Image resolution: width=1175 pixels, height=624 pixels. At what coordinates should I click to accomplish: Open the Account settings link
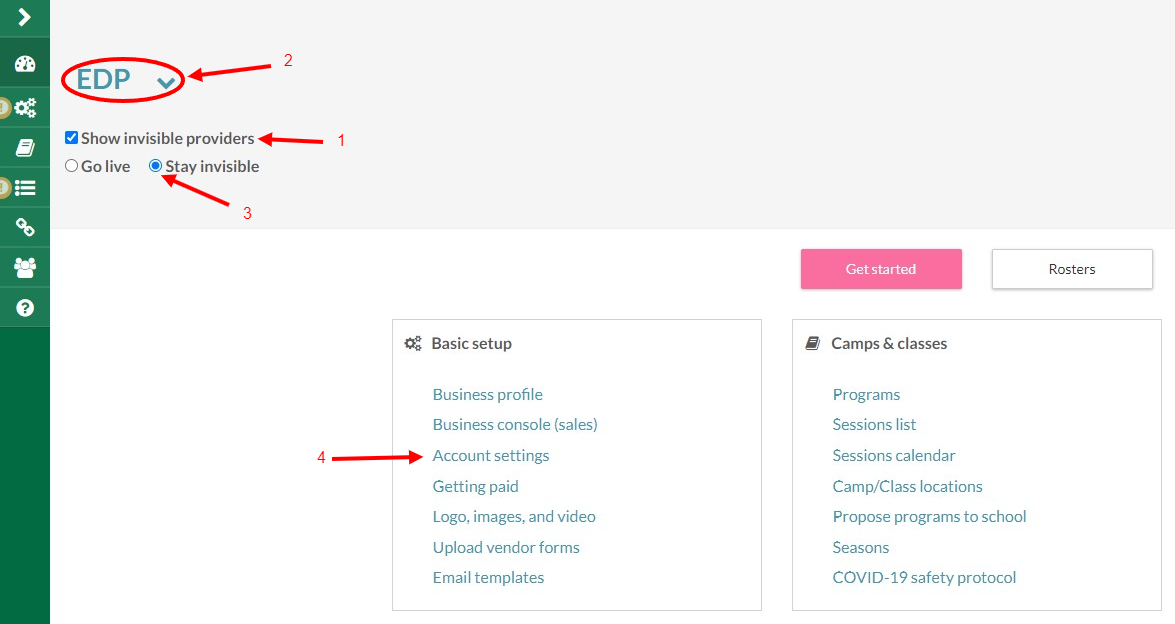point(491,455)
